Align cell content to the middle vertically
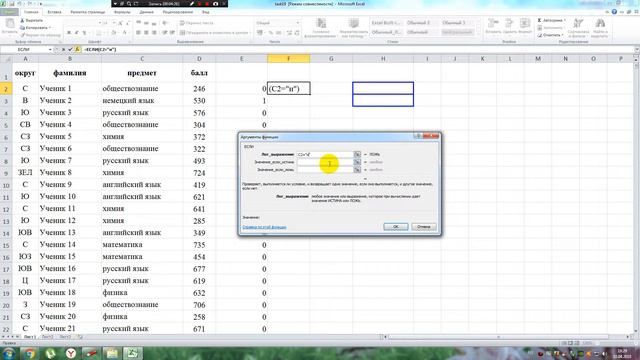The height and width of the screenshot is (360, 640). [x=146, y=23]
